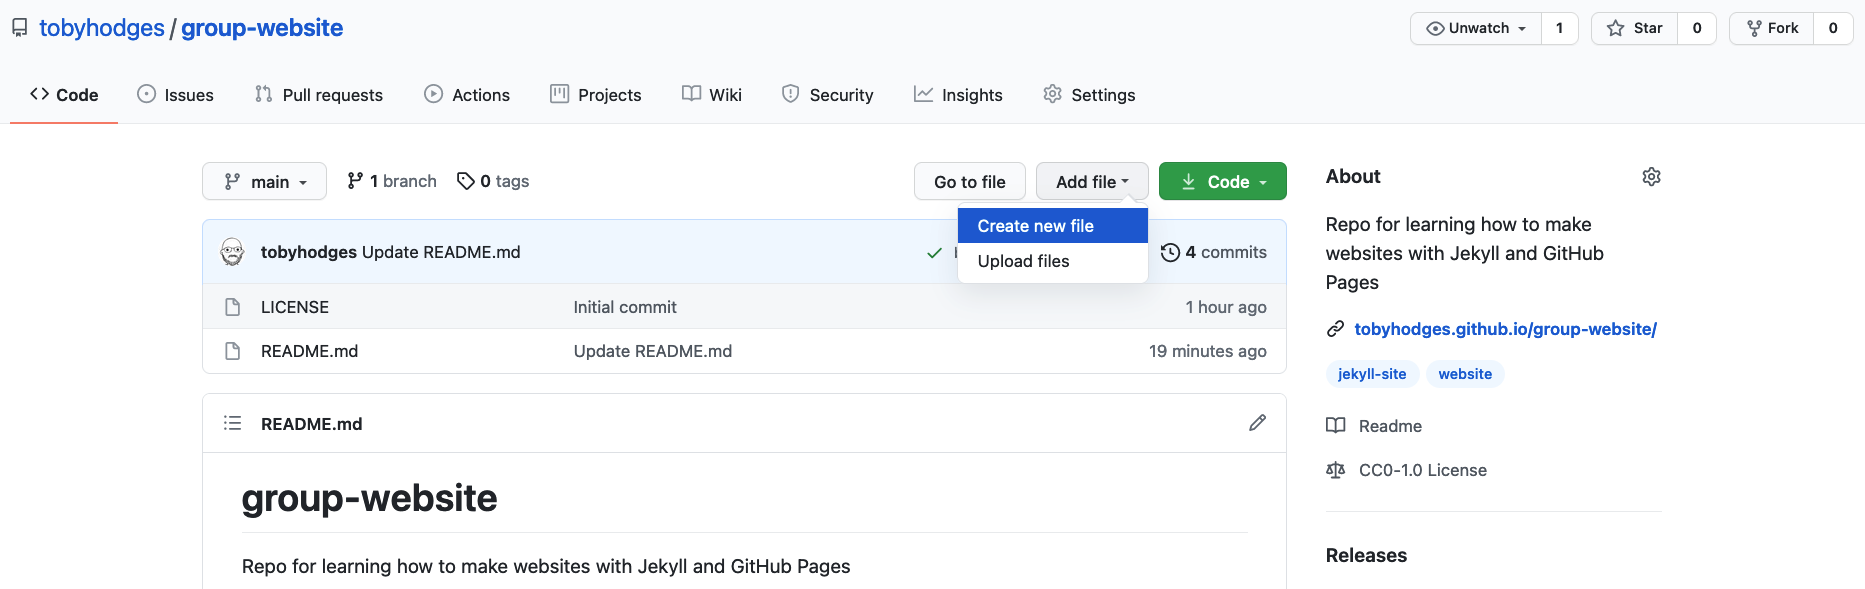The width and height of the screenshot is (1865, 589).
Task: Open tobyhodges.github.io/group-website/ link
Action: 1505,329
